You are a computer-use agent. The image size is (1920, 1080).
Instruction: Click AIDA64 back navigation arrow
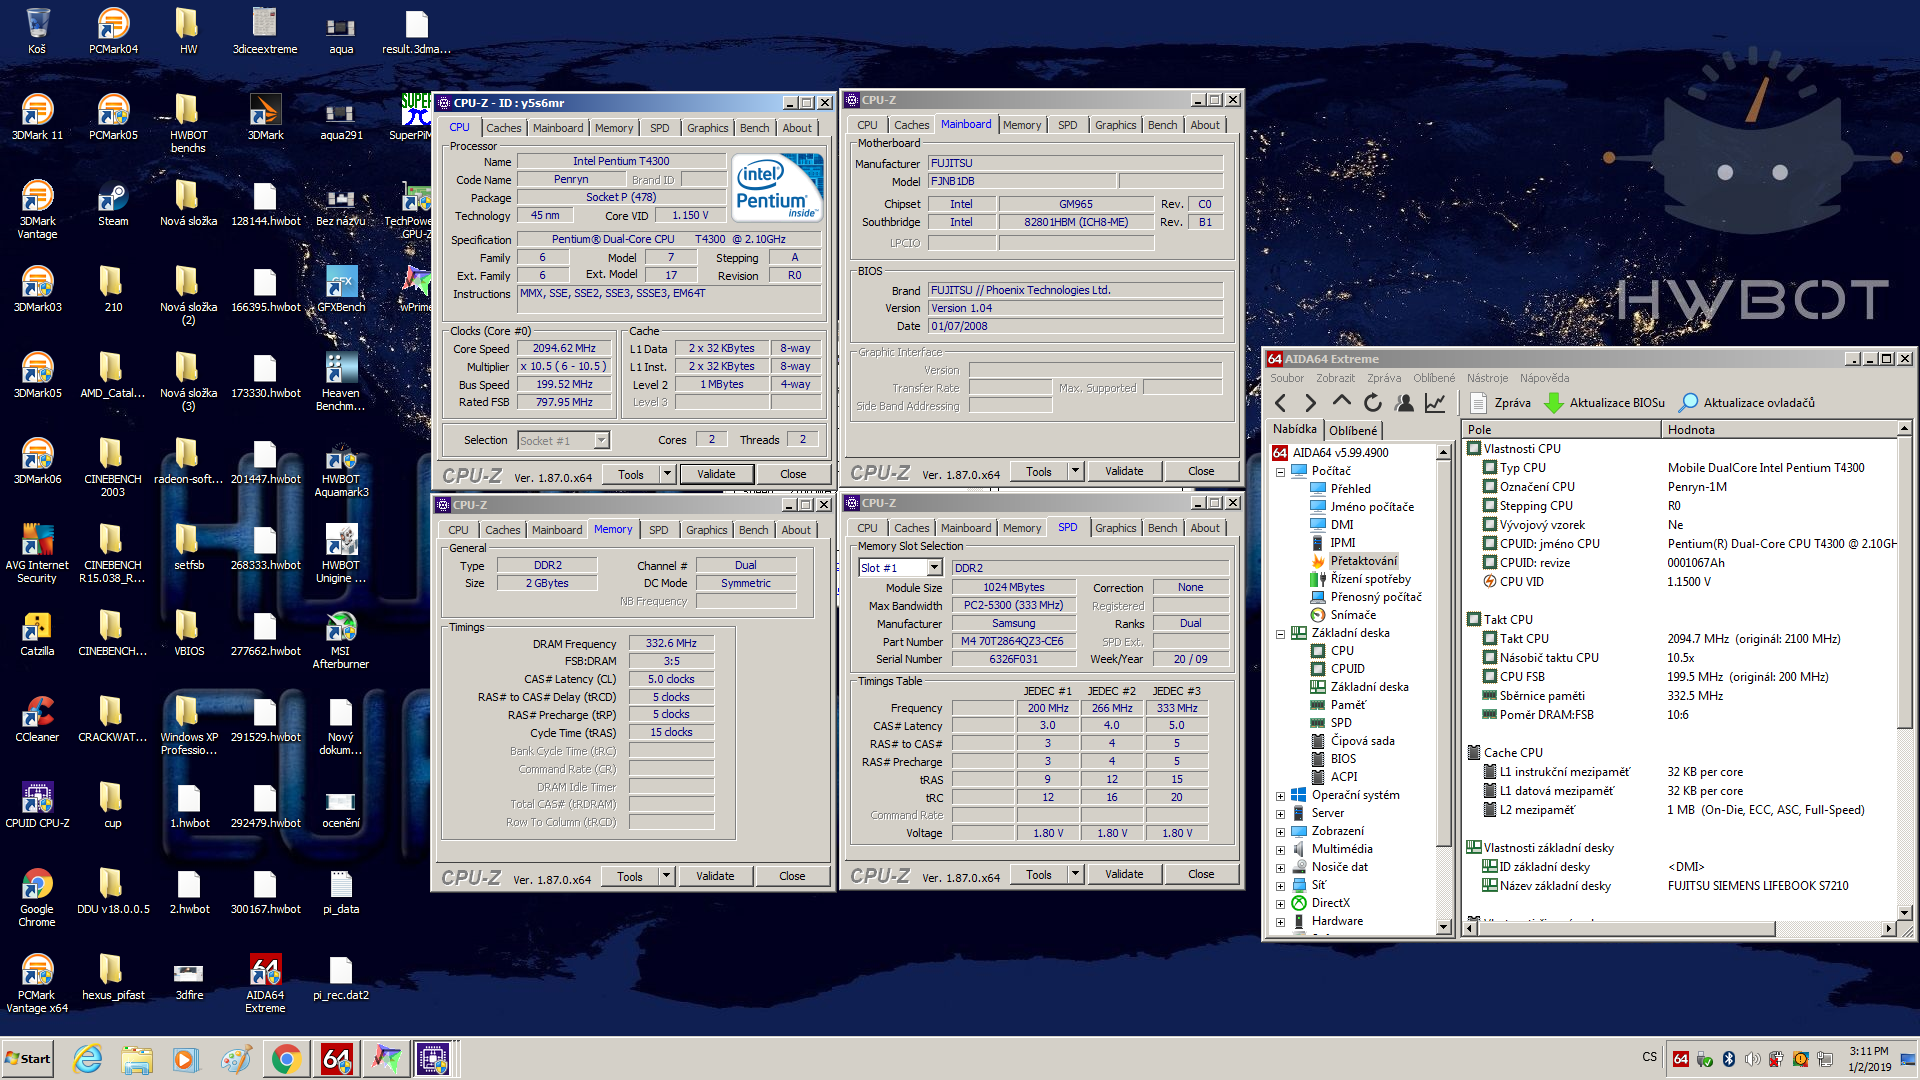tap(1281, 403)
